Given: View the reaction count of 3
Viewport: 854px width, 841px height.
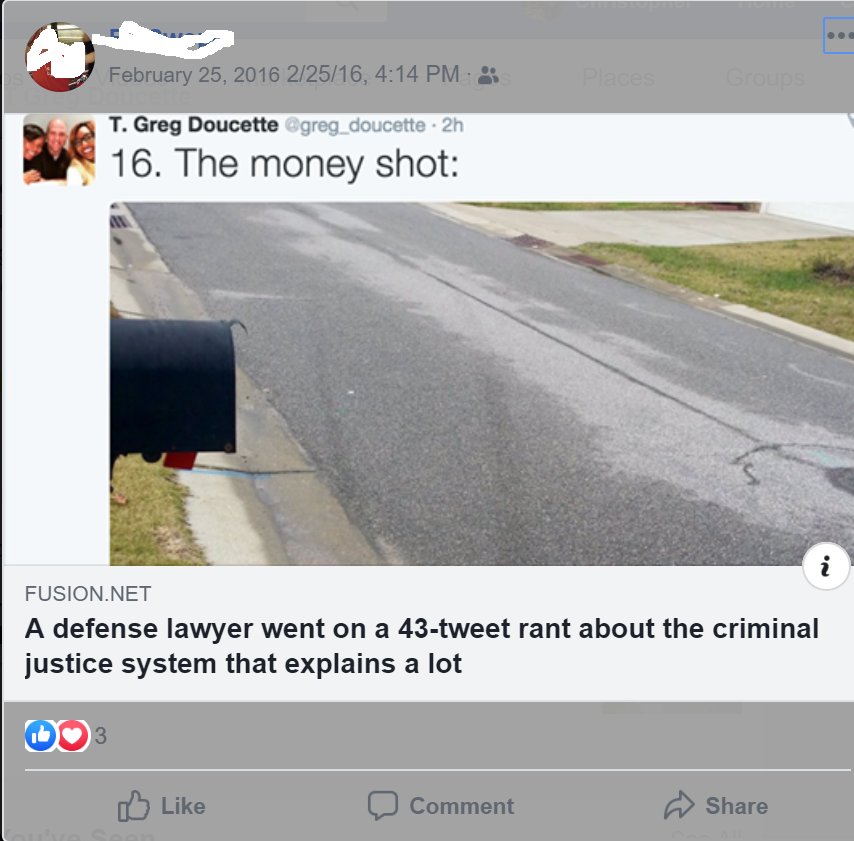Looking at the screenshot, I should (101, 736).
